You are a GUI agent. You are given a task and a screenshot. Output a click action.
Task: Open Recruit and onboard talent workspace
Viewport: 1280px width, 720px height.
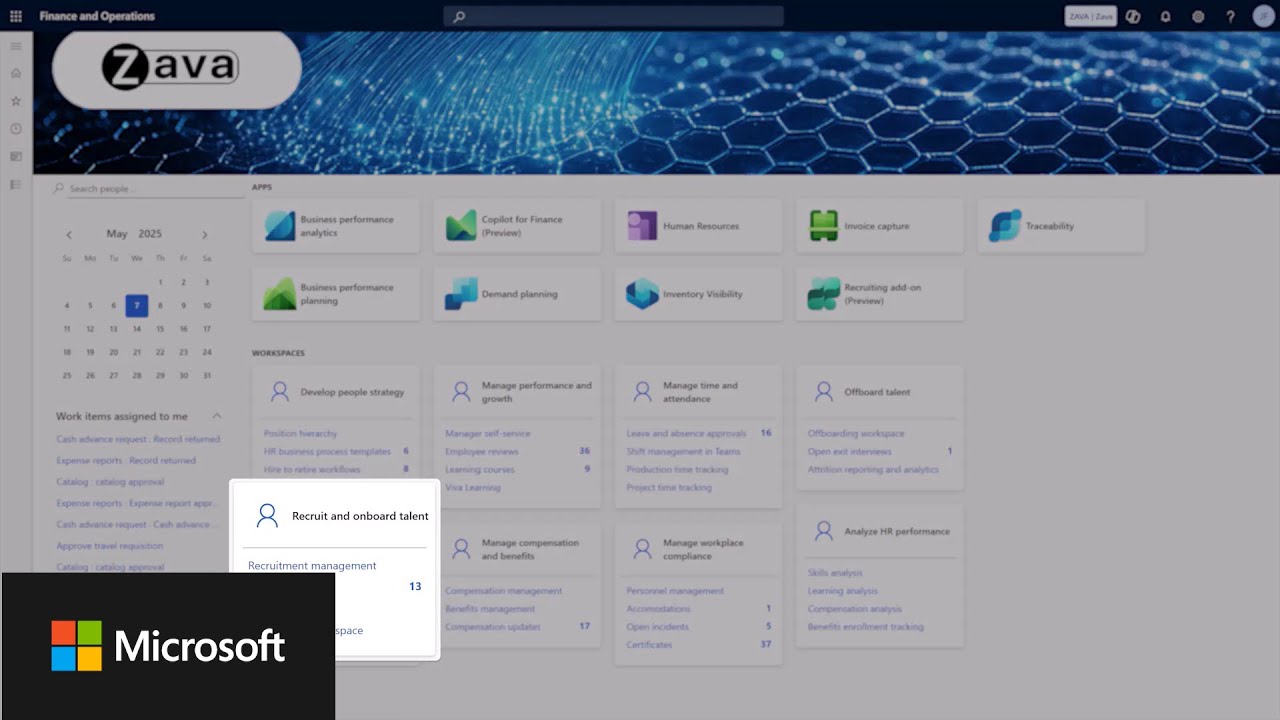coord(360,516)
